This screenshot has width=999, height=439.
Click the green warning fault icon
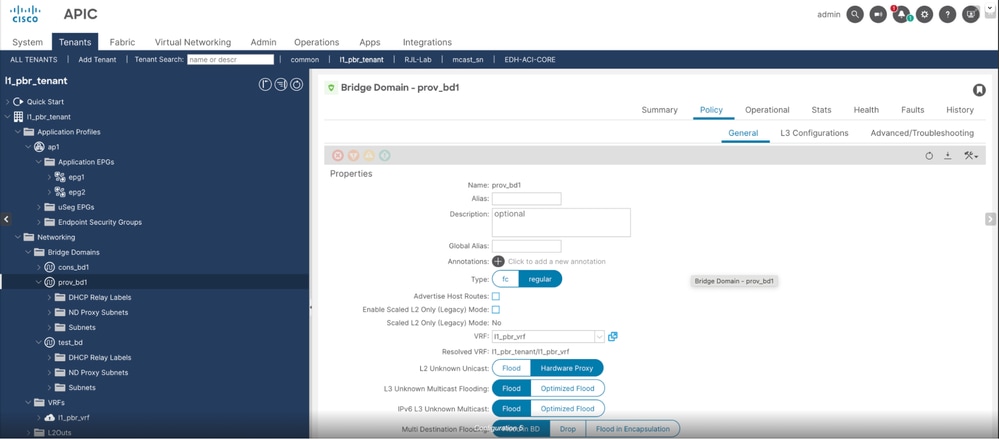[x=385, y=155]
